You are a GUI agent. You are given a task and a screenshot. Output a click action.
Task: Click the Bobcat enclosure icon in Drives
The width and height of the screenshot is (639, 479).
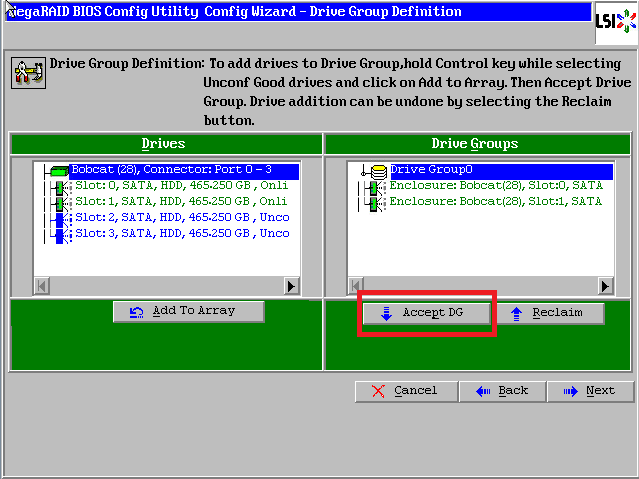58,171
